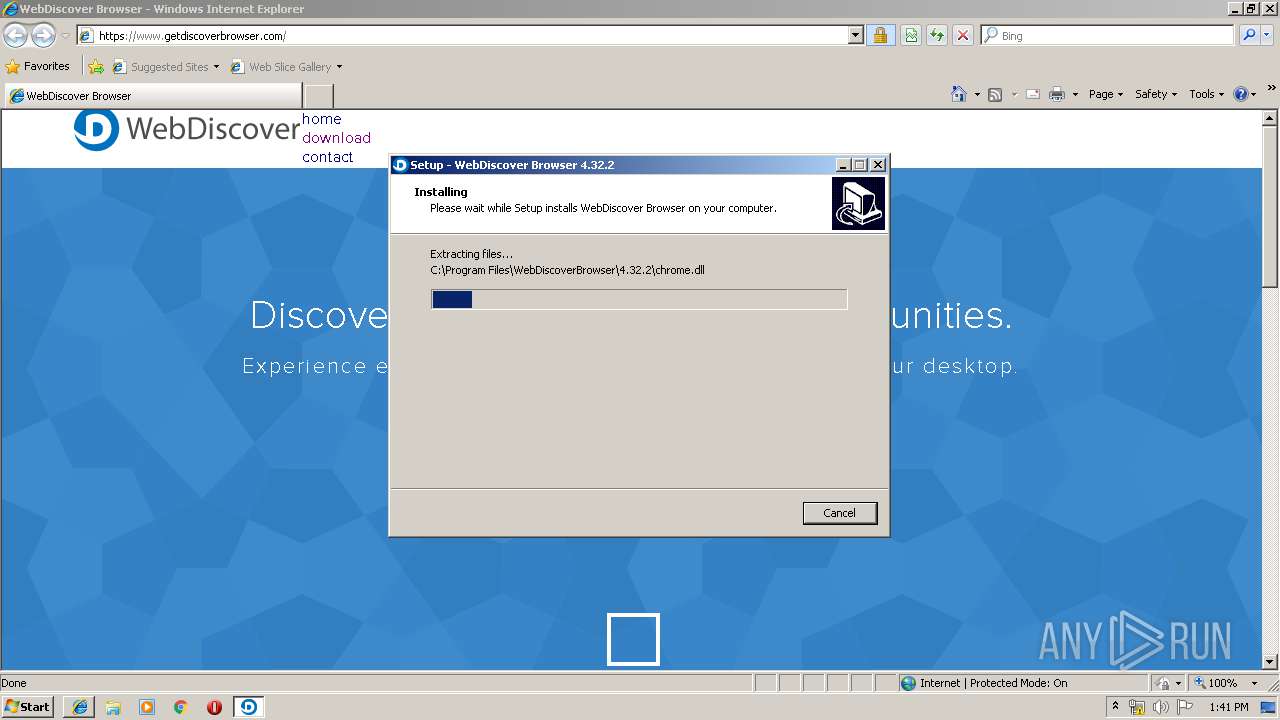Click the Refresh page icon
Screen dimensions: 1280x720
937,36
